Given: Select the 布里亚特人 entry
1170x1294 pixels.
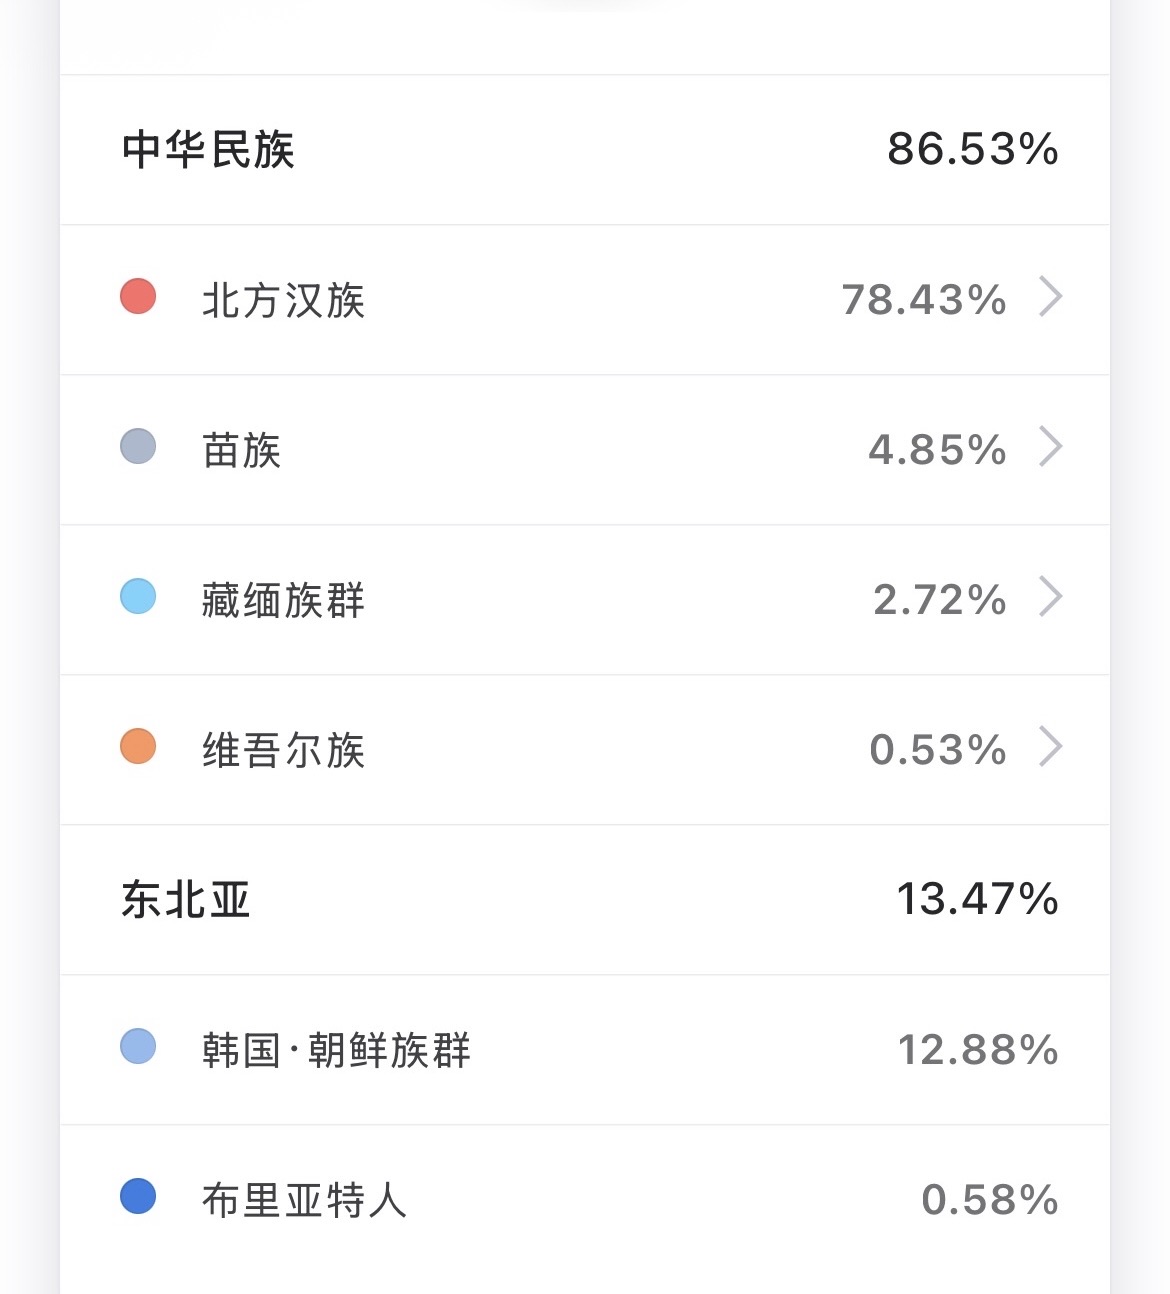Looking at the screenshot, I should pos(304,1200).
